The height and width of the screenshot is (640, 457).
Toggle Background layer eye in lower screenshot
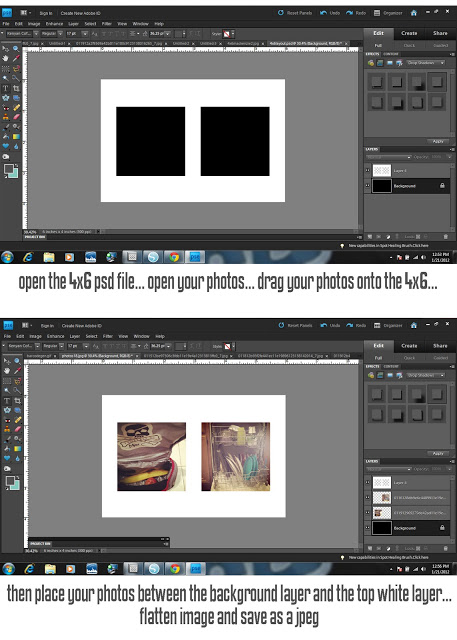[x=367, y=528]
